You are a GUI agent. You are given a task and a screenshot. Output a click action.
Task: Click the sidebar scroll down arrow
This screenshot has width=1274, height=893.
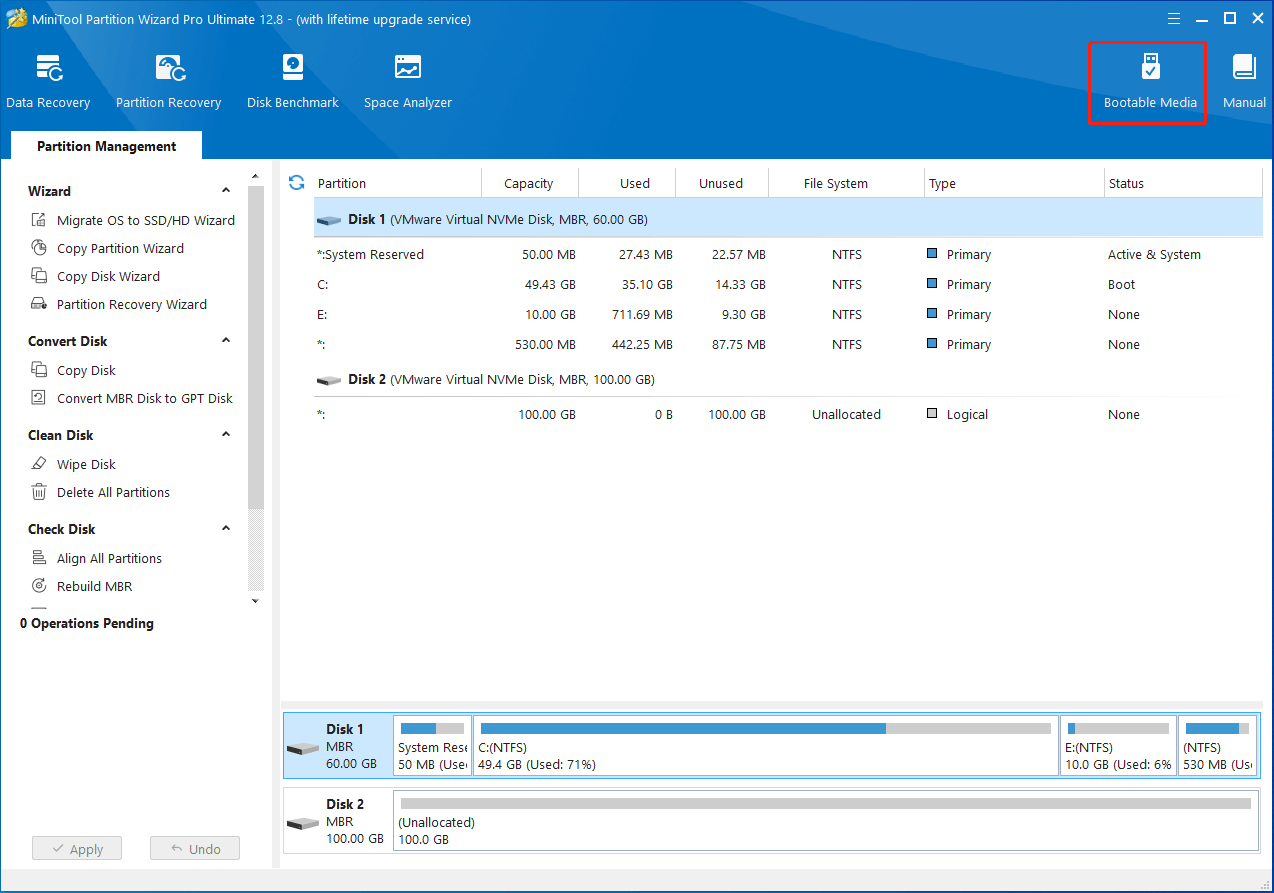point(255,601)
